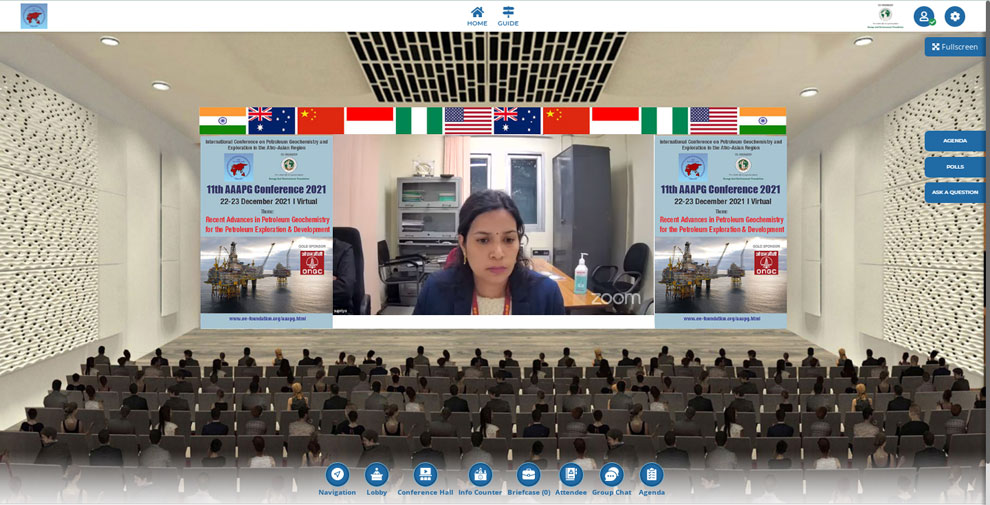This screenshot has height=505, width=990.
Task: Open the settings gear
Action: pyautogui.click(x=955, y=16)
